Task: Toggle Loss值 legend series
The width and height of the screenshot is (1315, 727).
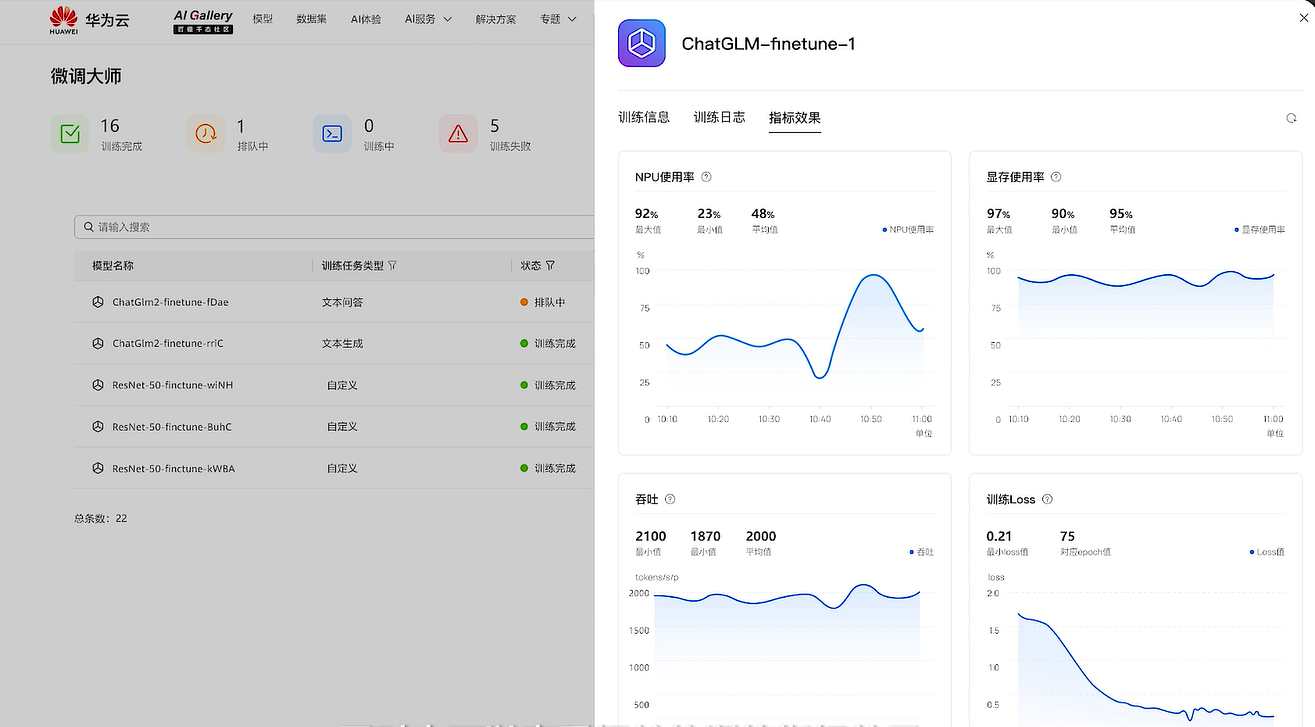Action: click(1267, 552)
